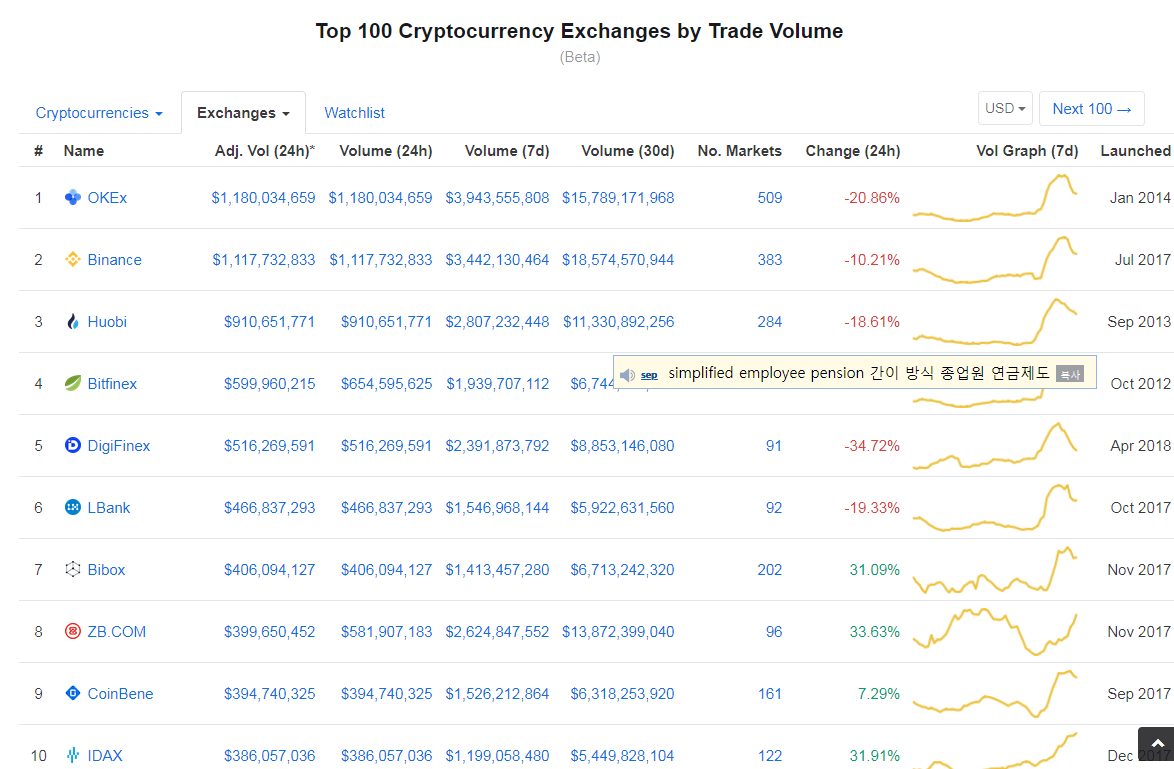
Task: Sort by No. Markets column header
Action: tap(740, 151)
